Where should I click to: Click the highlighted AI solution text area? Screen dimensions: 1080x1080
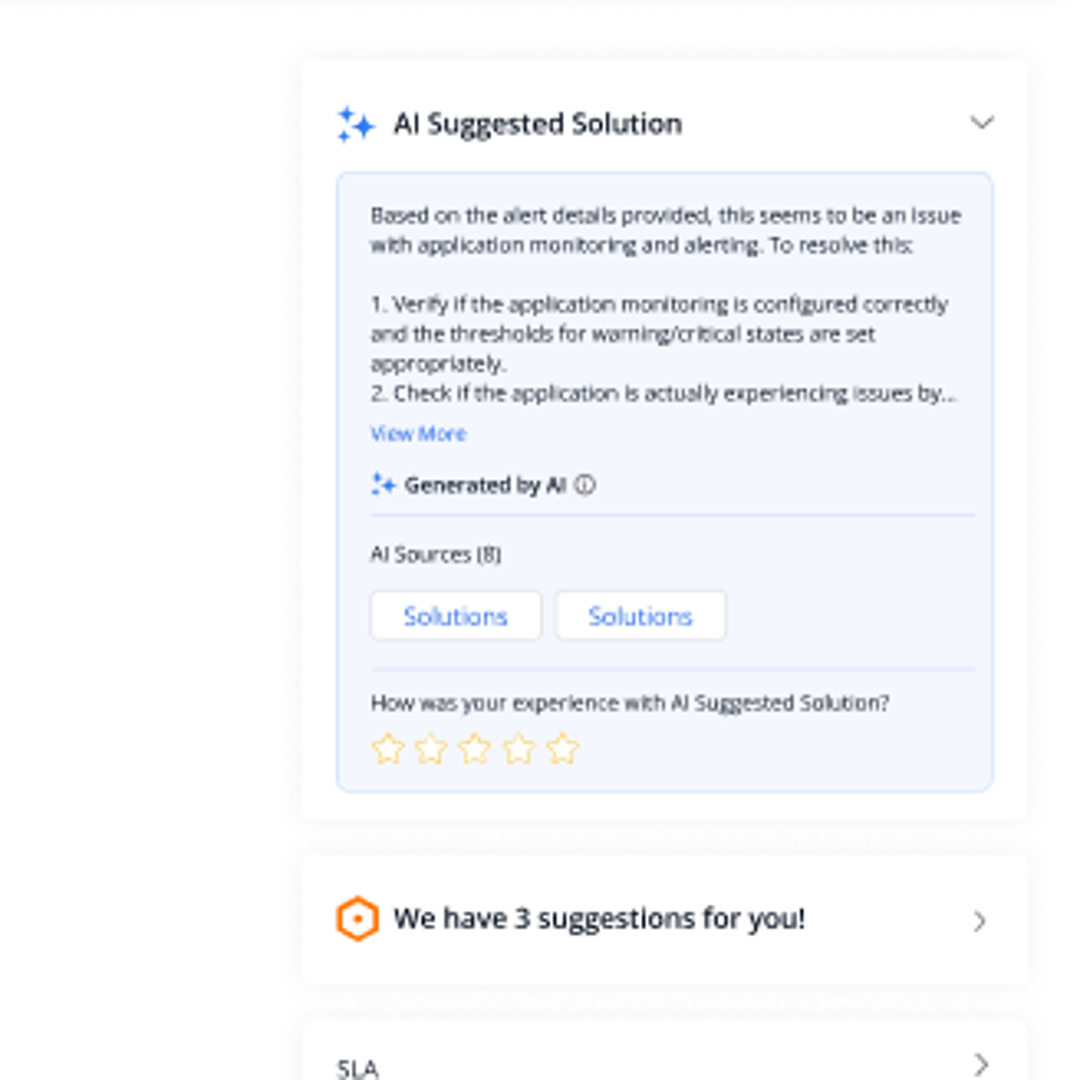663,300
